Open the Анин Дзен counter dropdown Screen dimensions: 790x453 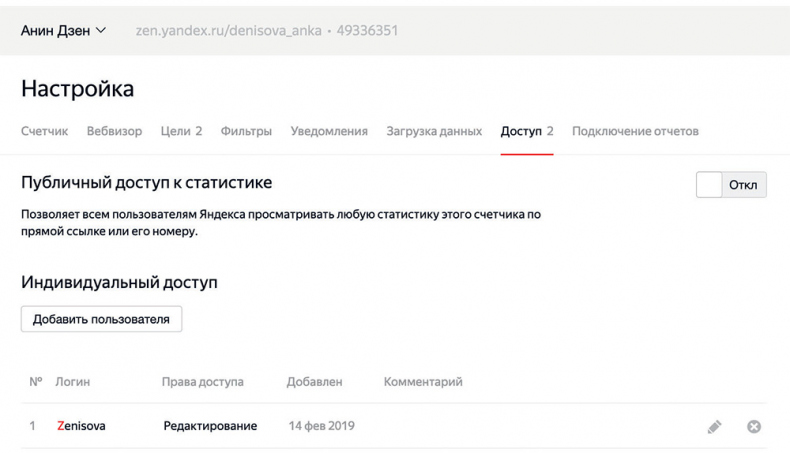pos(63,31)
